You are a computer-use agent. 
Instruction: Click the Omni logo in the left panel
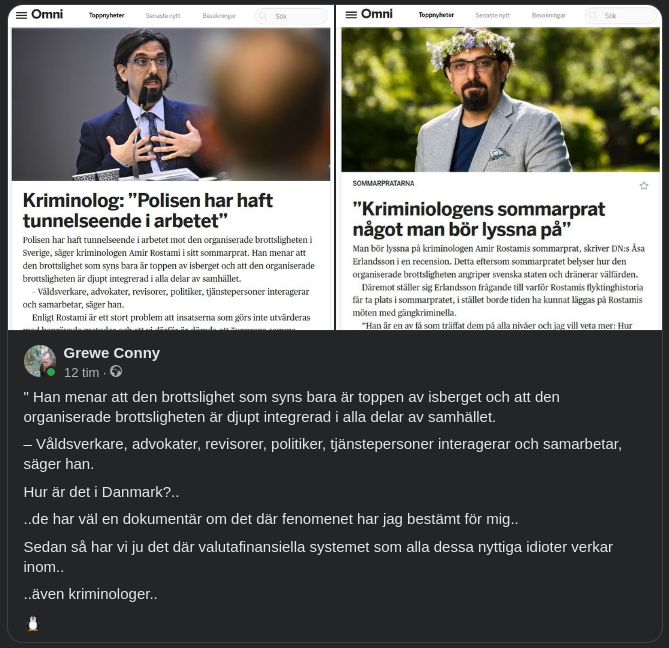[47, 15]
